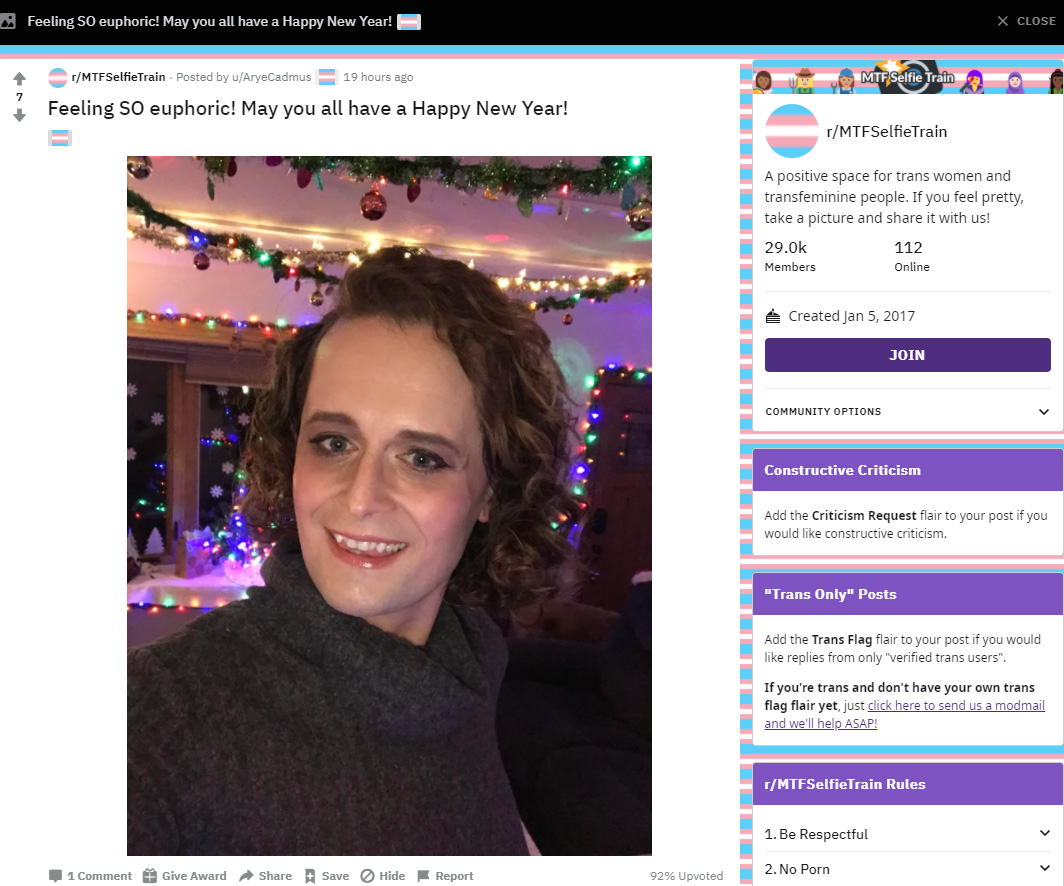The width and height of the screenshot is (1064, 886).
Task: Expand rule 1 Be Respectful
Action: [907, 834]
